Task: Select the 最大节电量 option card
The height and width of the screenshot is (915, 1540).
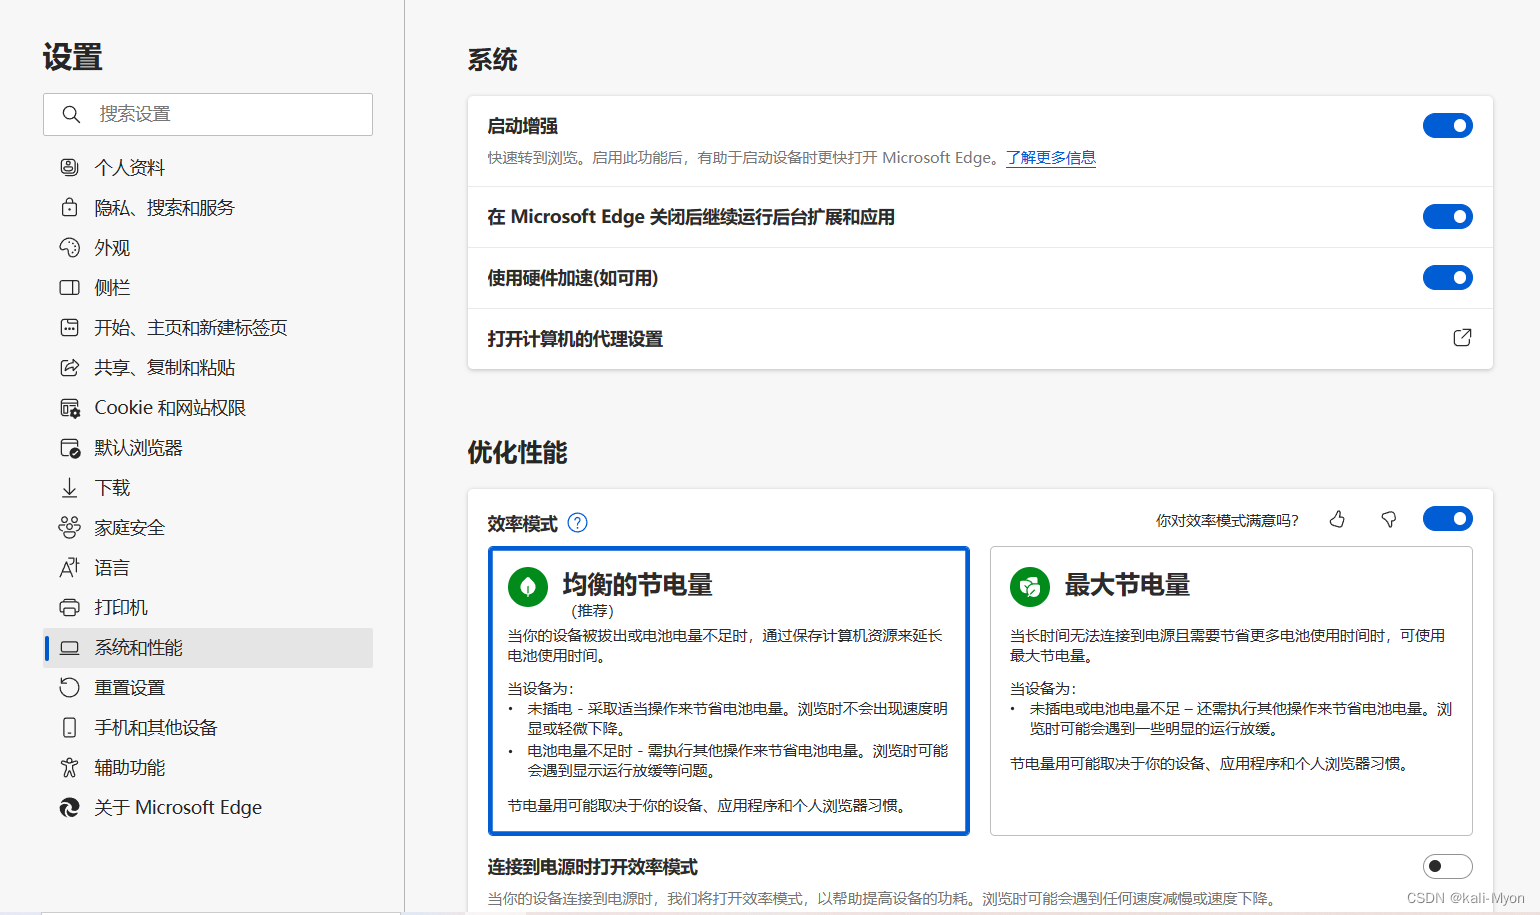Action: pos(1231,690)
